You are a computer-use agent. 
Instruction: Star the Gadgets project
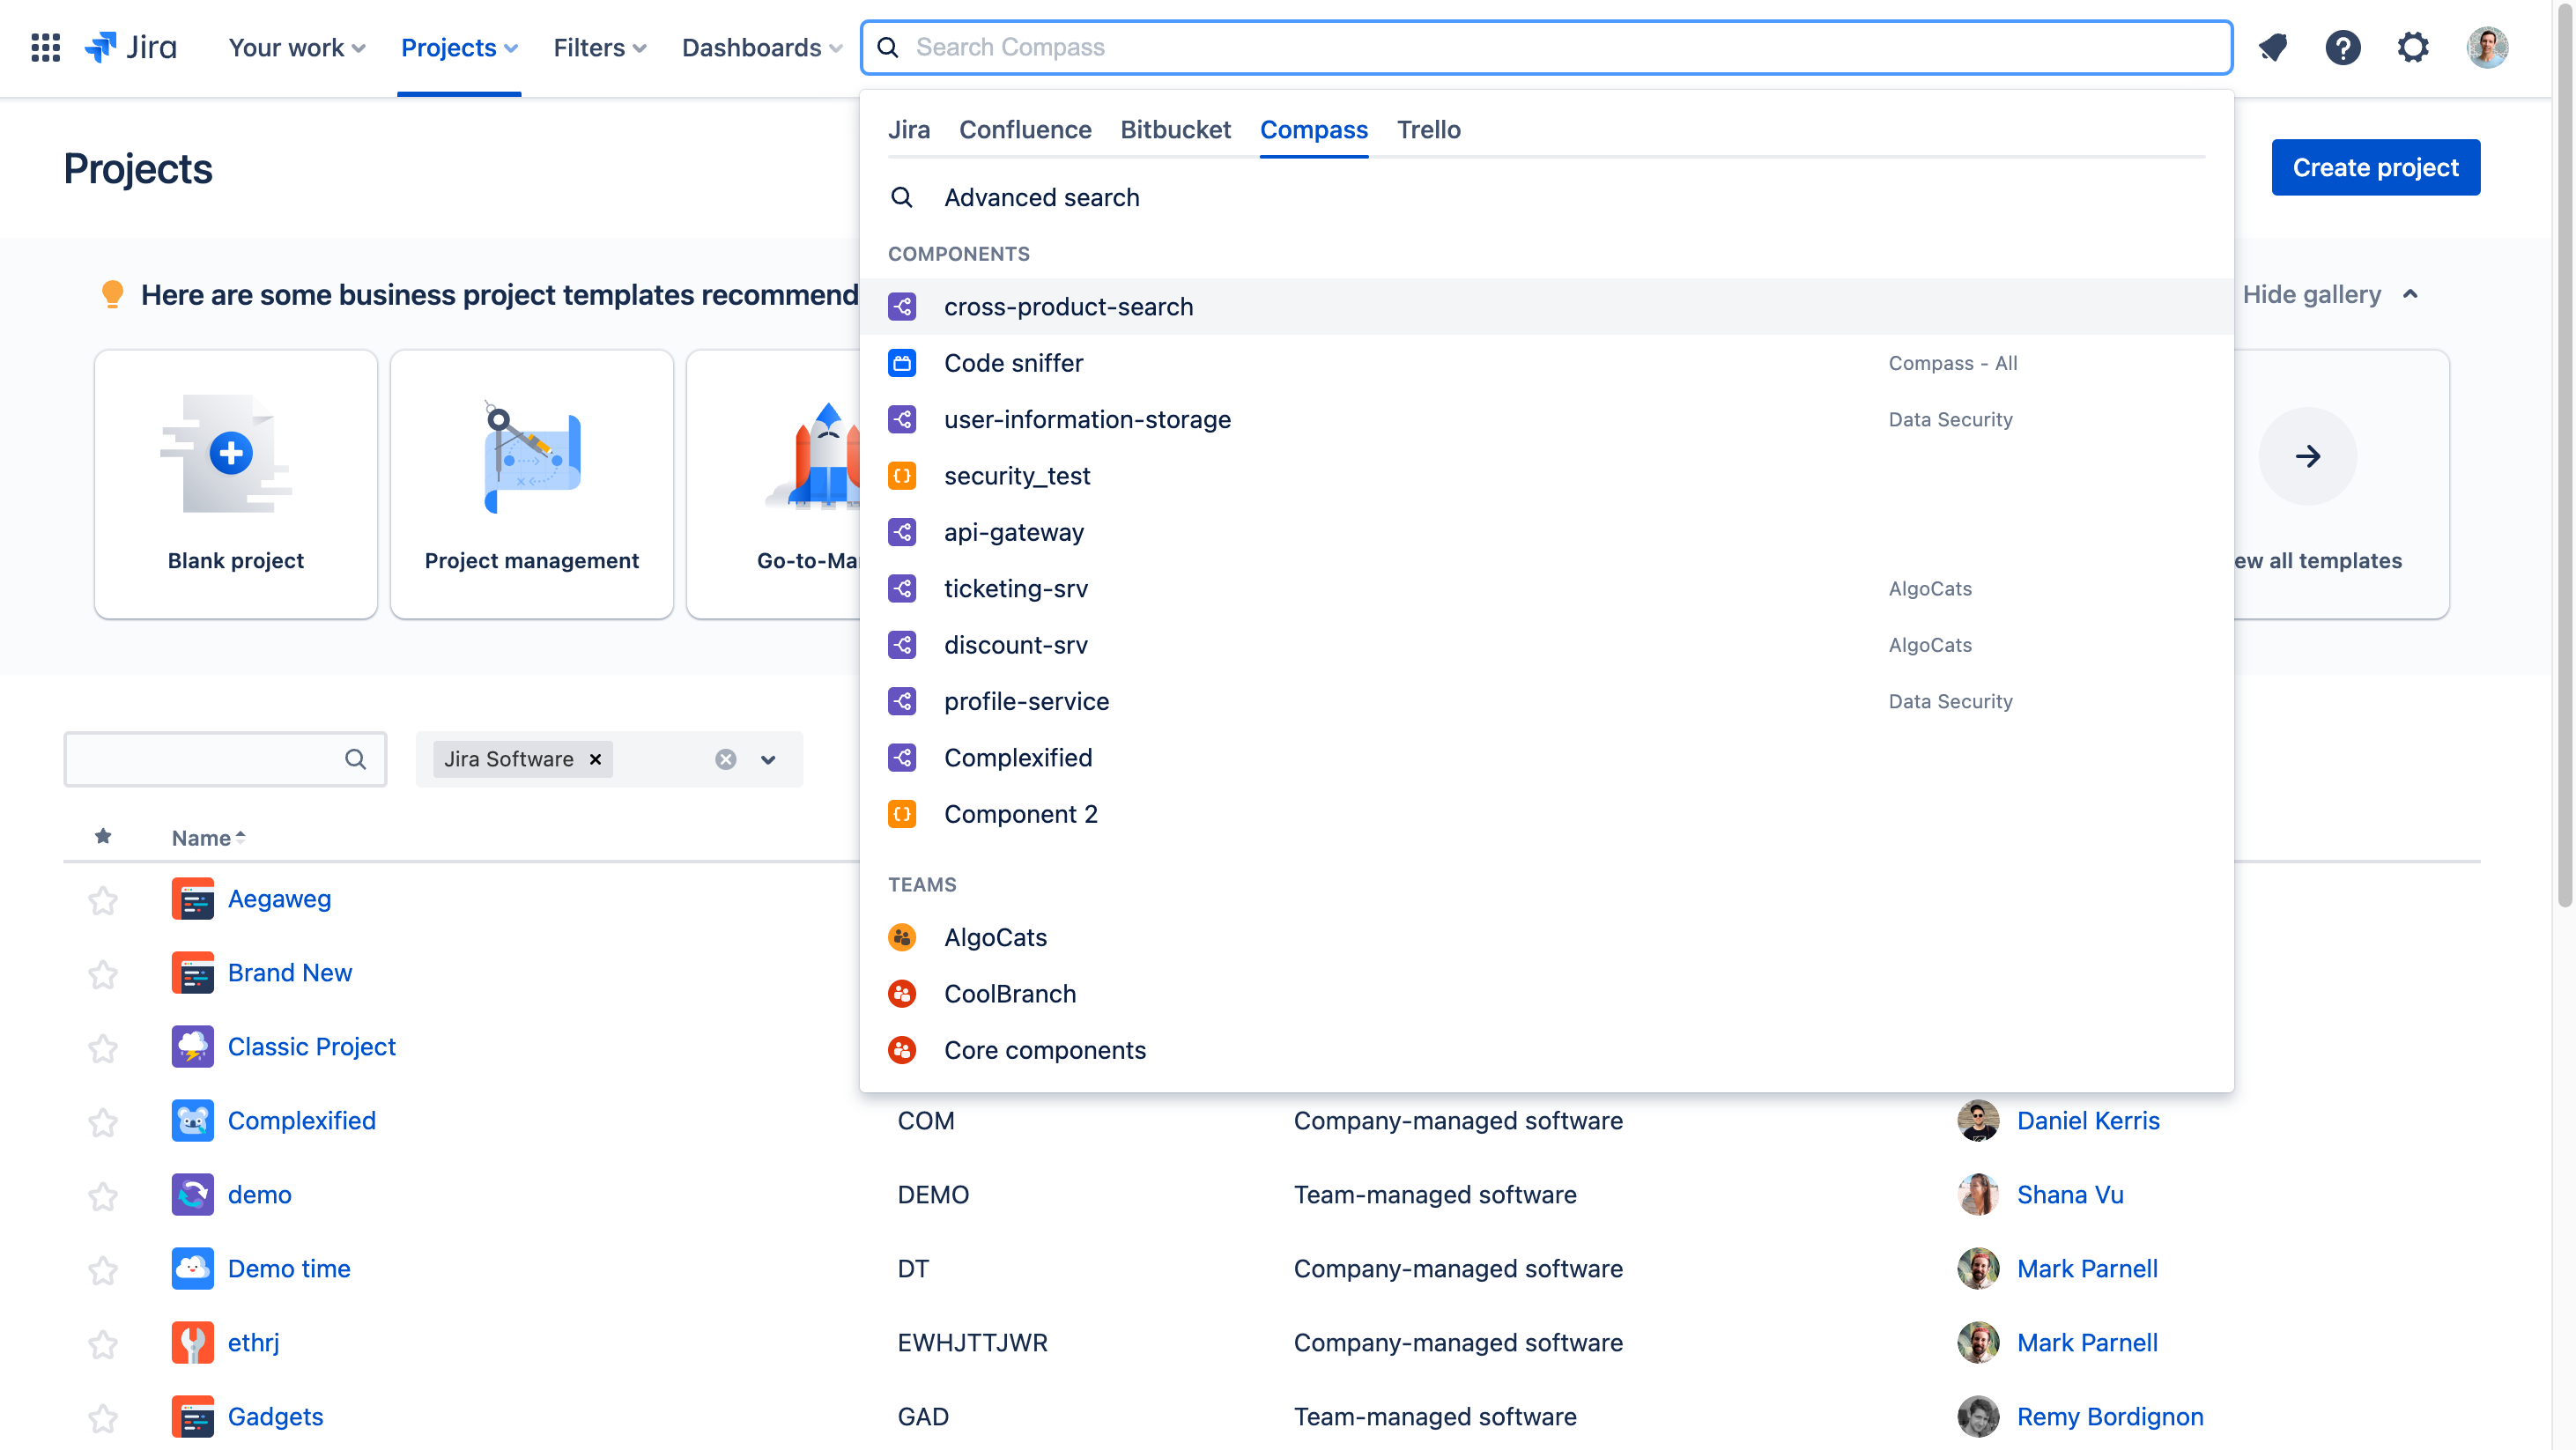pyautogui.click(x=103, y=1418)
